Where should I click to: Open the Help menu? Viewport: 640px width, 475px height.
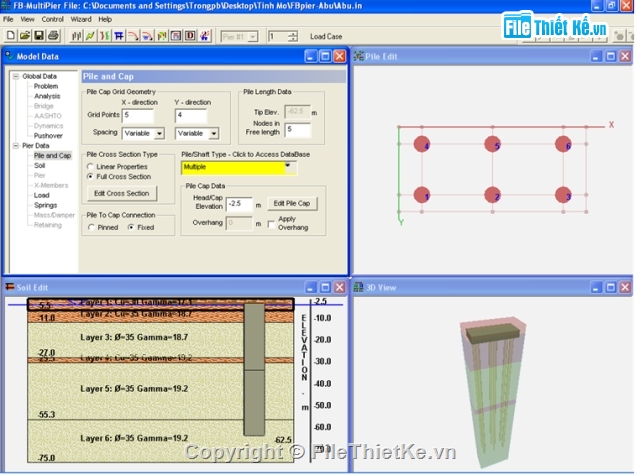click(x=105, y=19)
